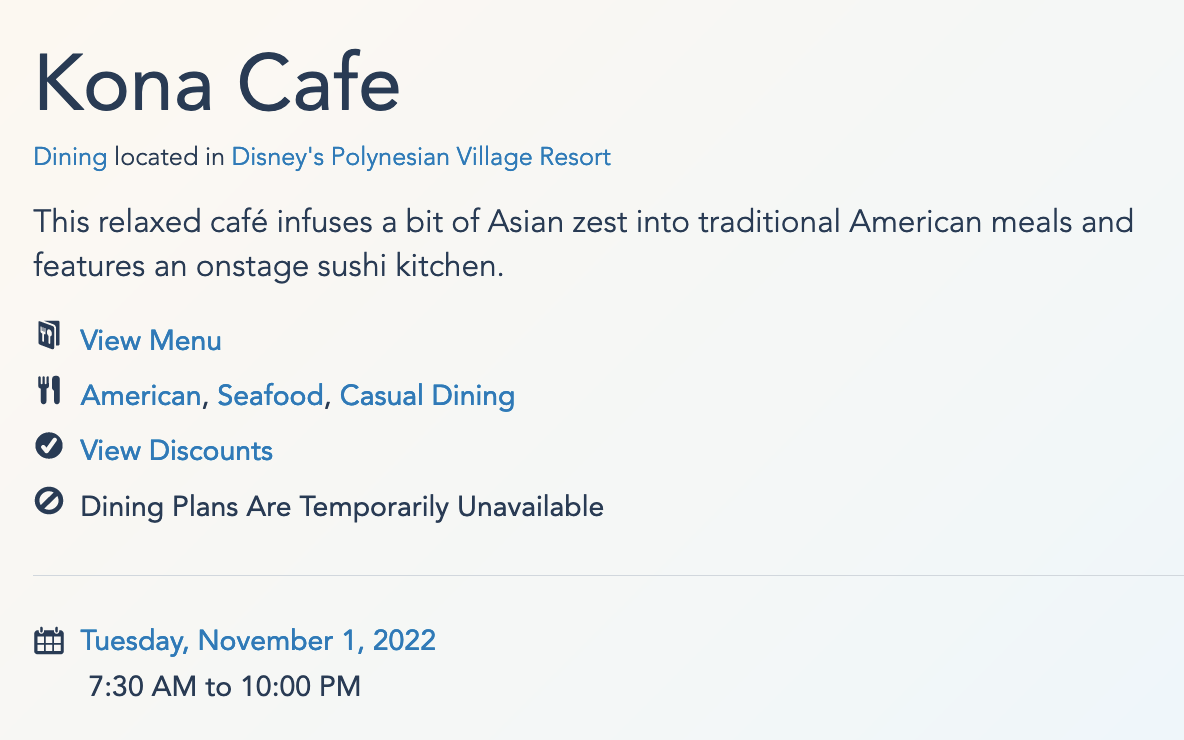The height and width of the screenshot is (740, 1184).
Task: Select the Seafood cuisine link
Action: coord(270,396)
